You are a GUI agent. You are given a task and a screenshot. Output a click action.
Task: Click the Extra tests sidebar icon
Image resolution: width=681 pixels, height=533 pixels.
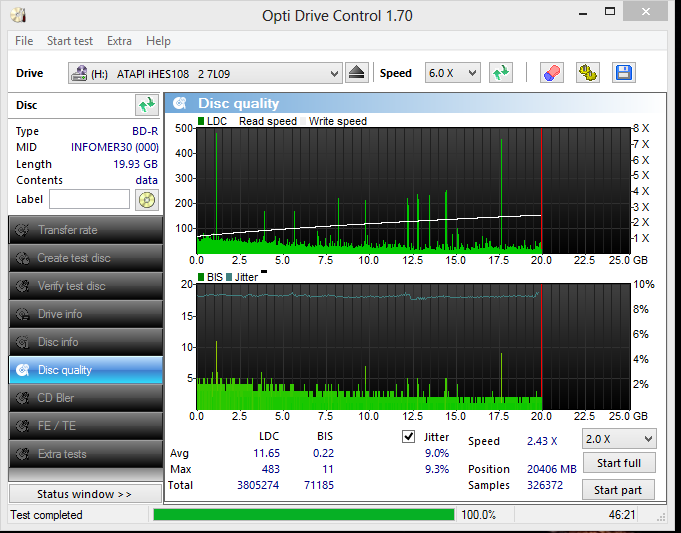22,454
